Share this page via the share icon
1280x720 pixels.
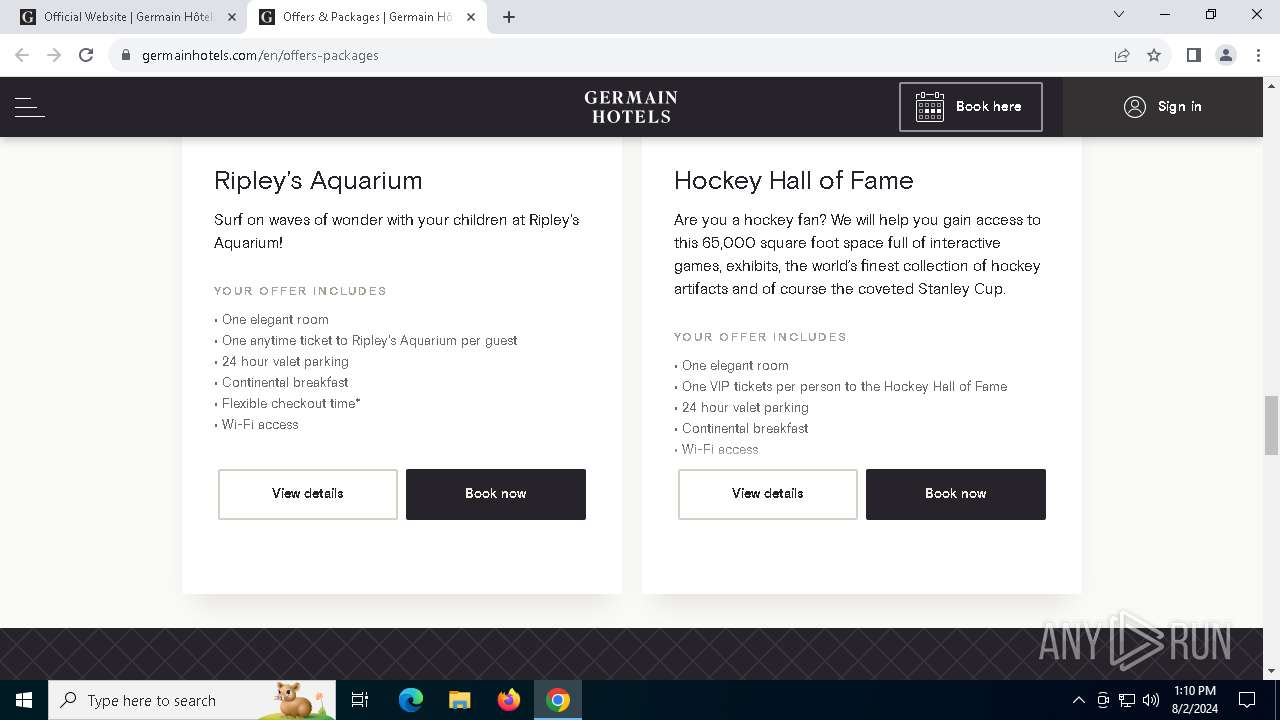1122,55
